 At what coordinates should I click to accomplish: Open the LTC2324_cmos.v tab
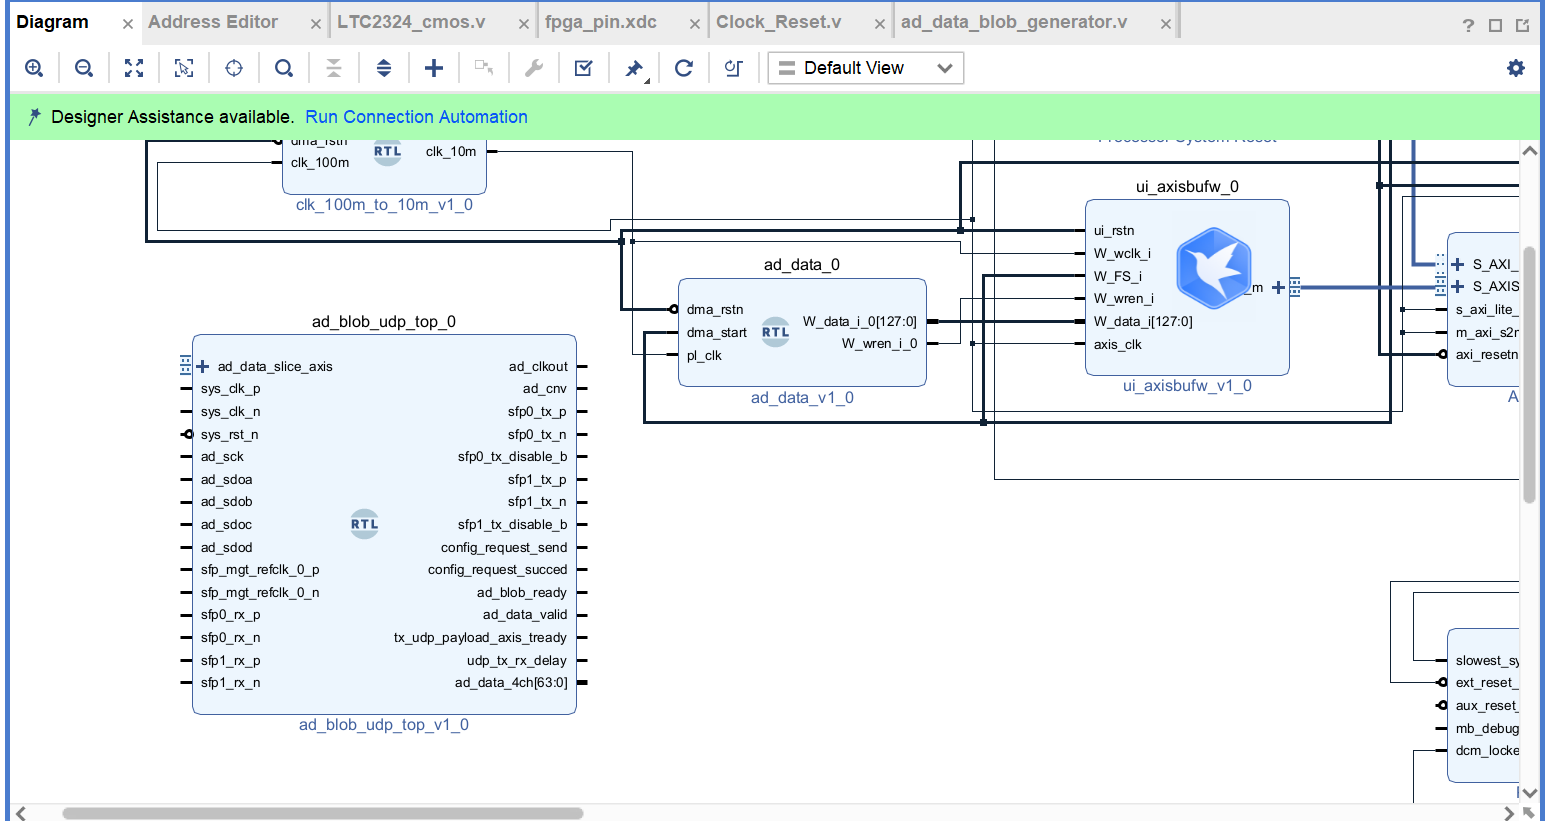(x=411, y=22)
